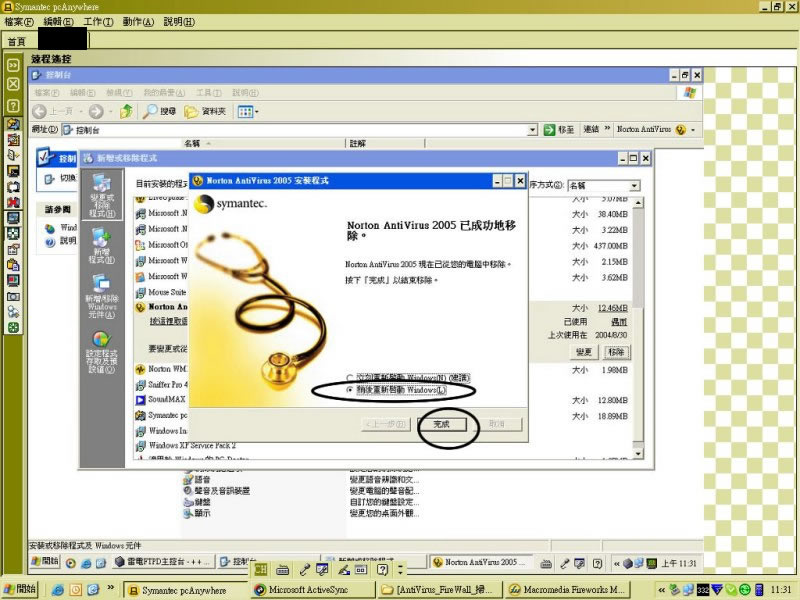
Task: Click the 名稱 column header
Action: (x=263, y=143)
